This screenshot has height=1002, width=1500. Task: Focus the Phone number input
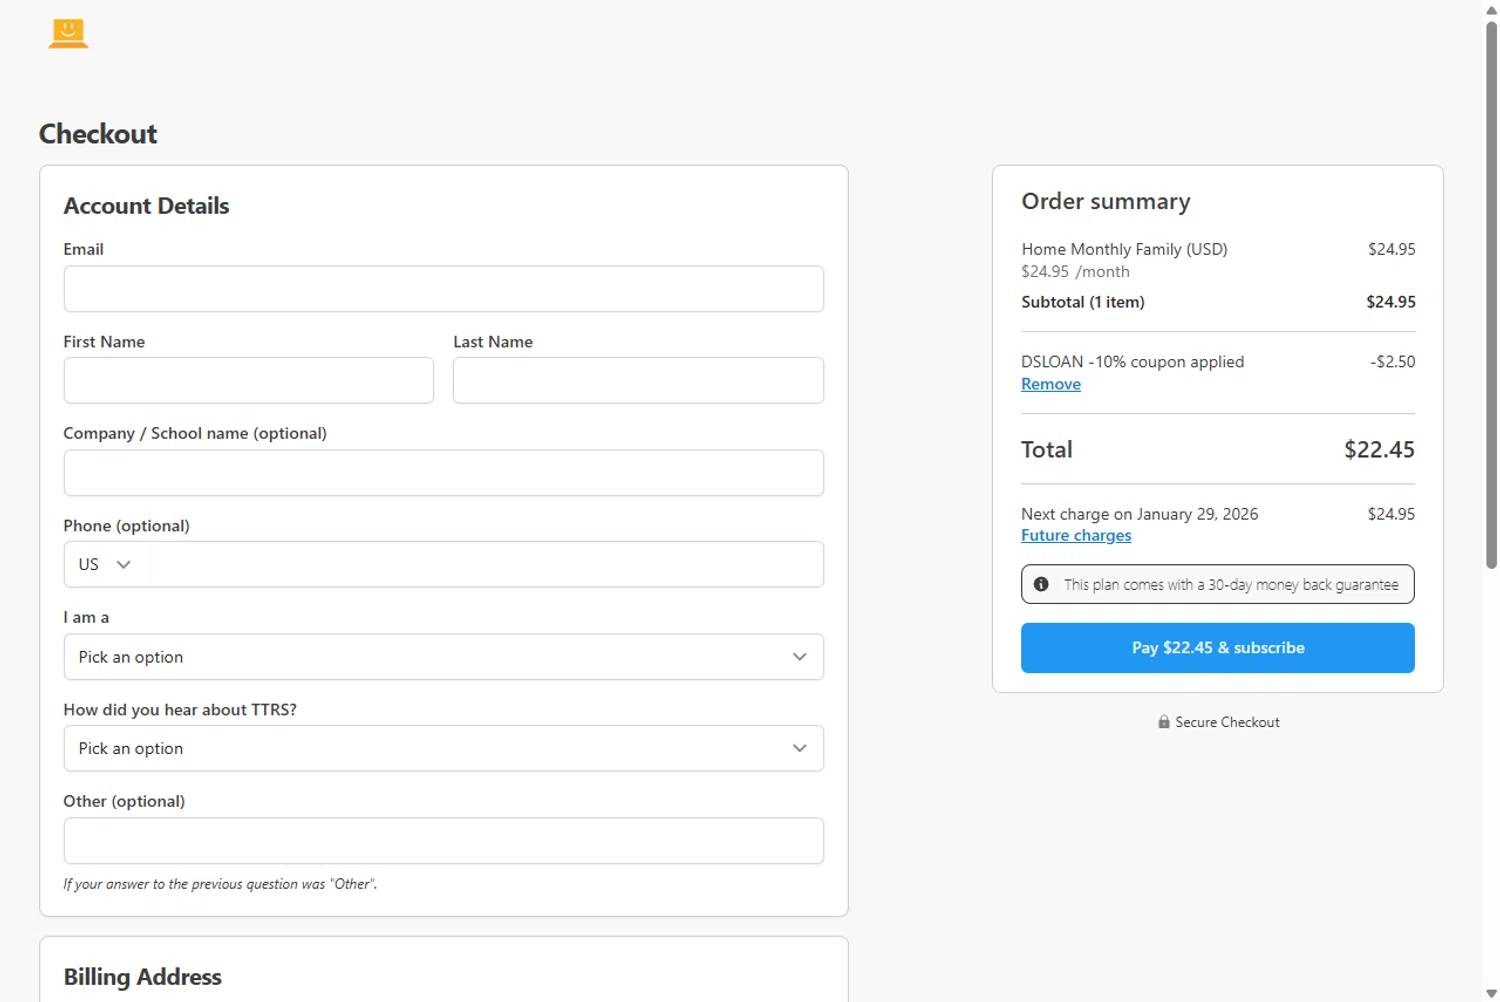click(485, 564)
